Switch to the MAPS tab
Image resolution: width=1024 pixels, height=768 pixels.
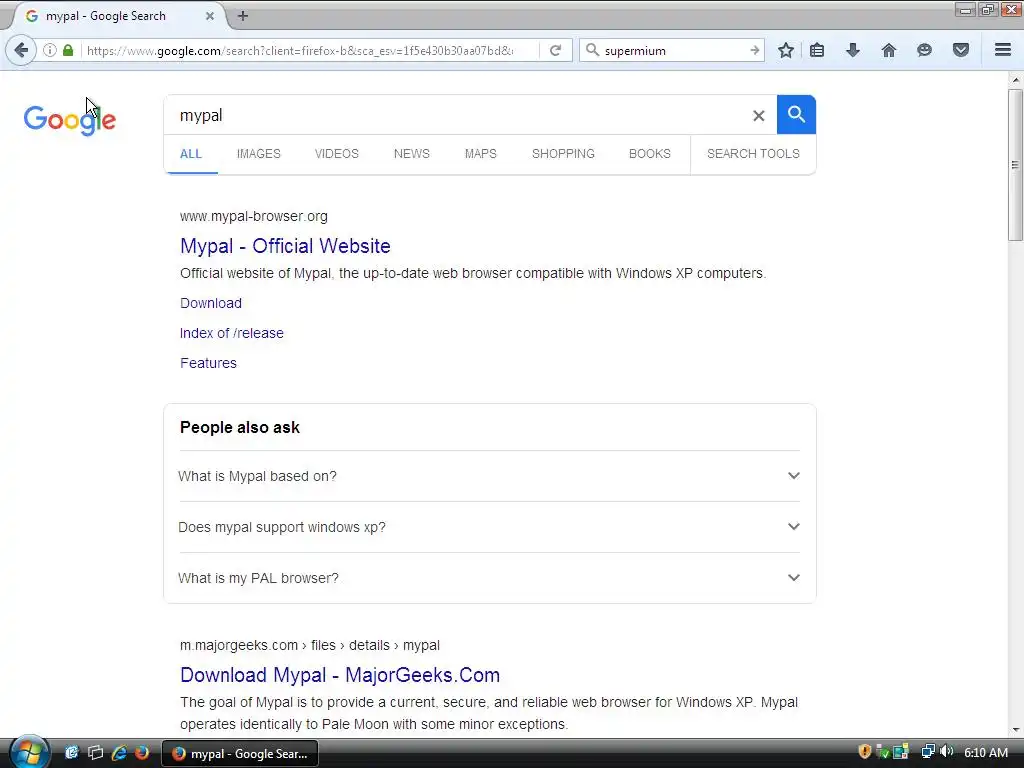[x=481, y=154]
